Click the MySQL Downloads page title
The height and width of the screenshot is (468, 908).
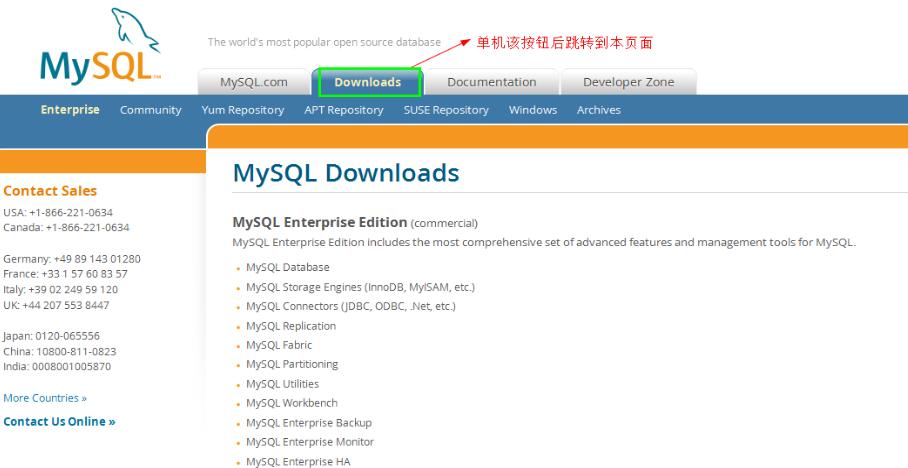pyautogui.click(x=346, y=173)
